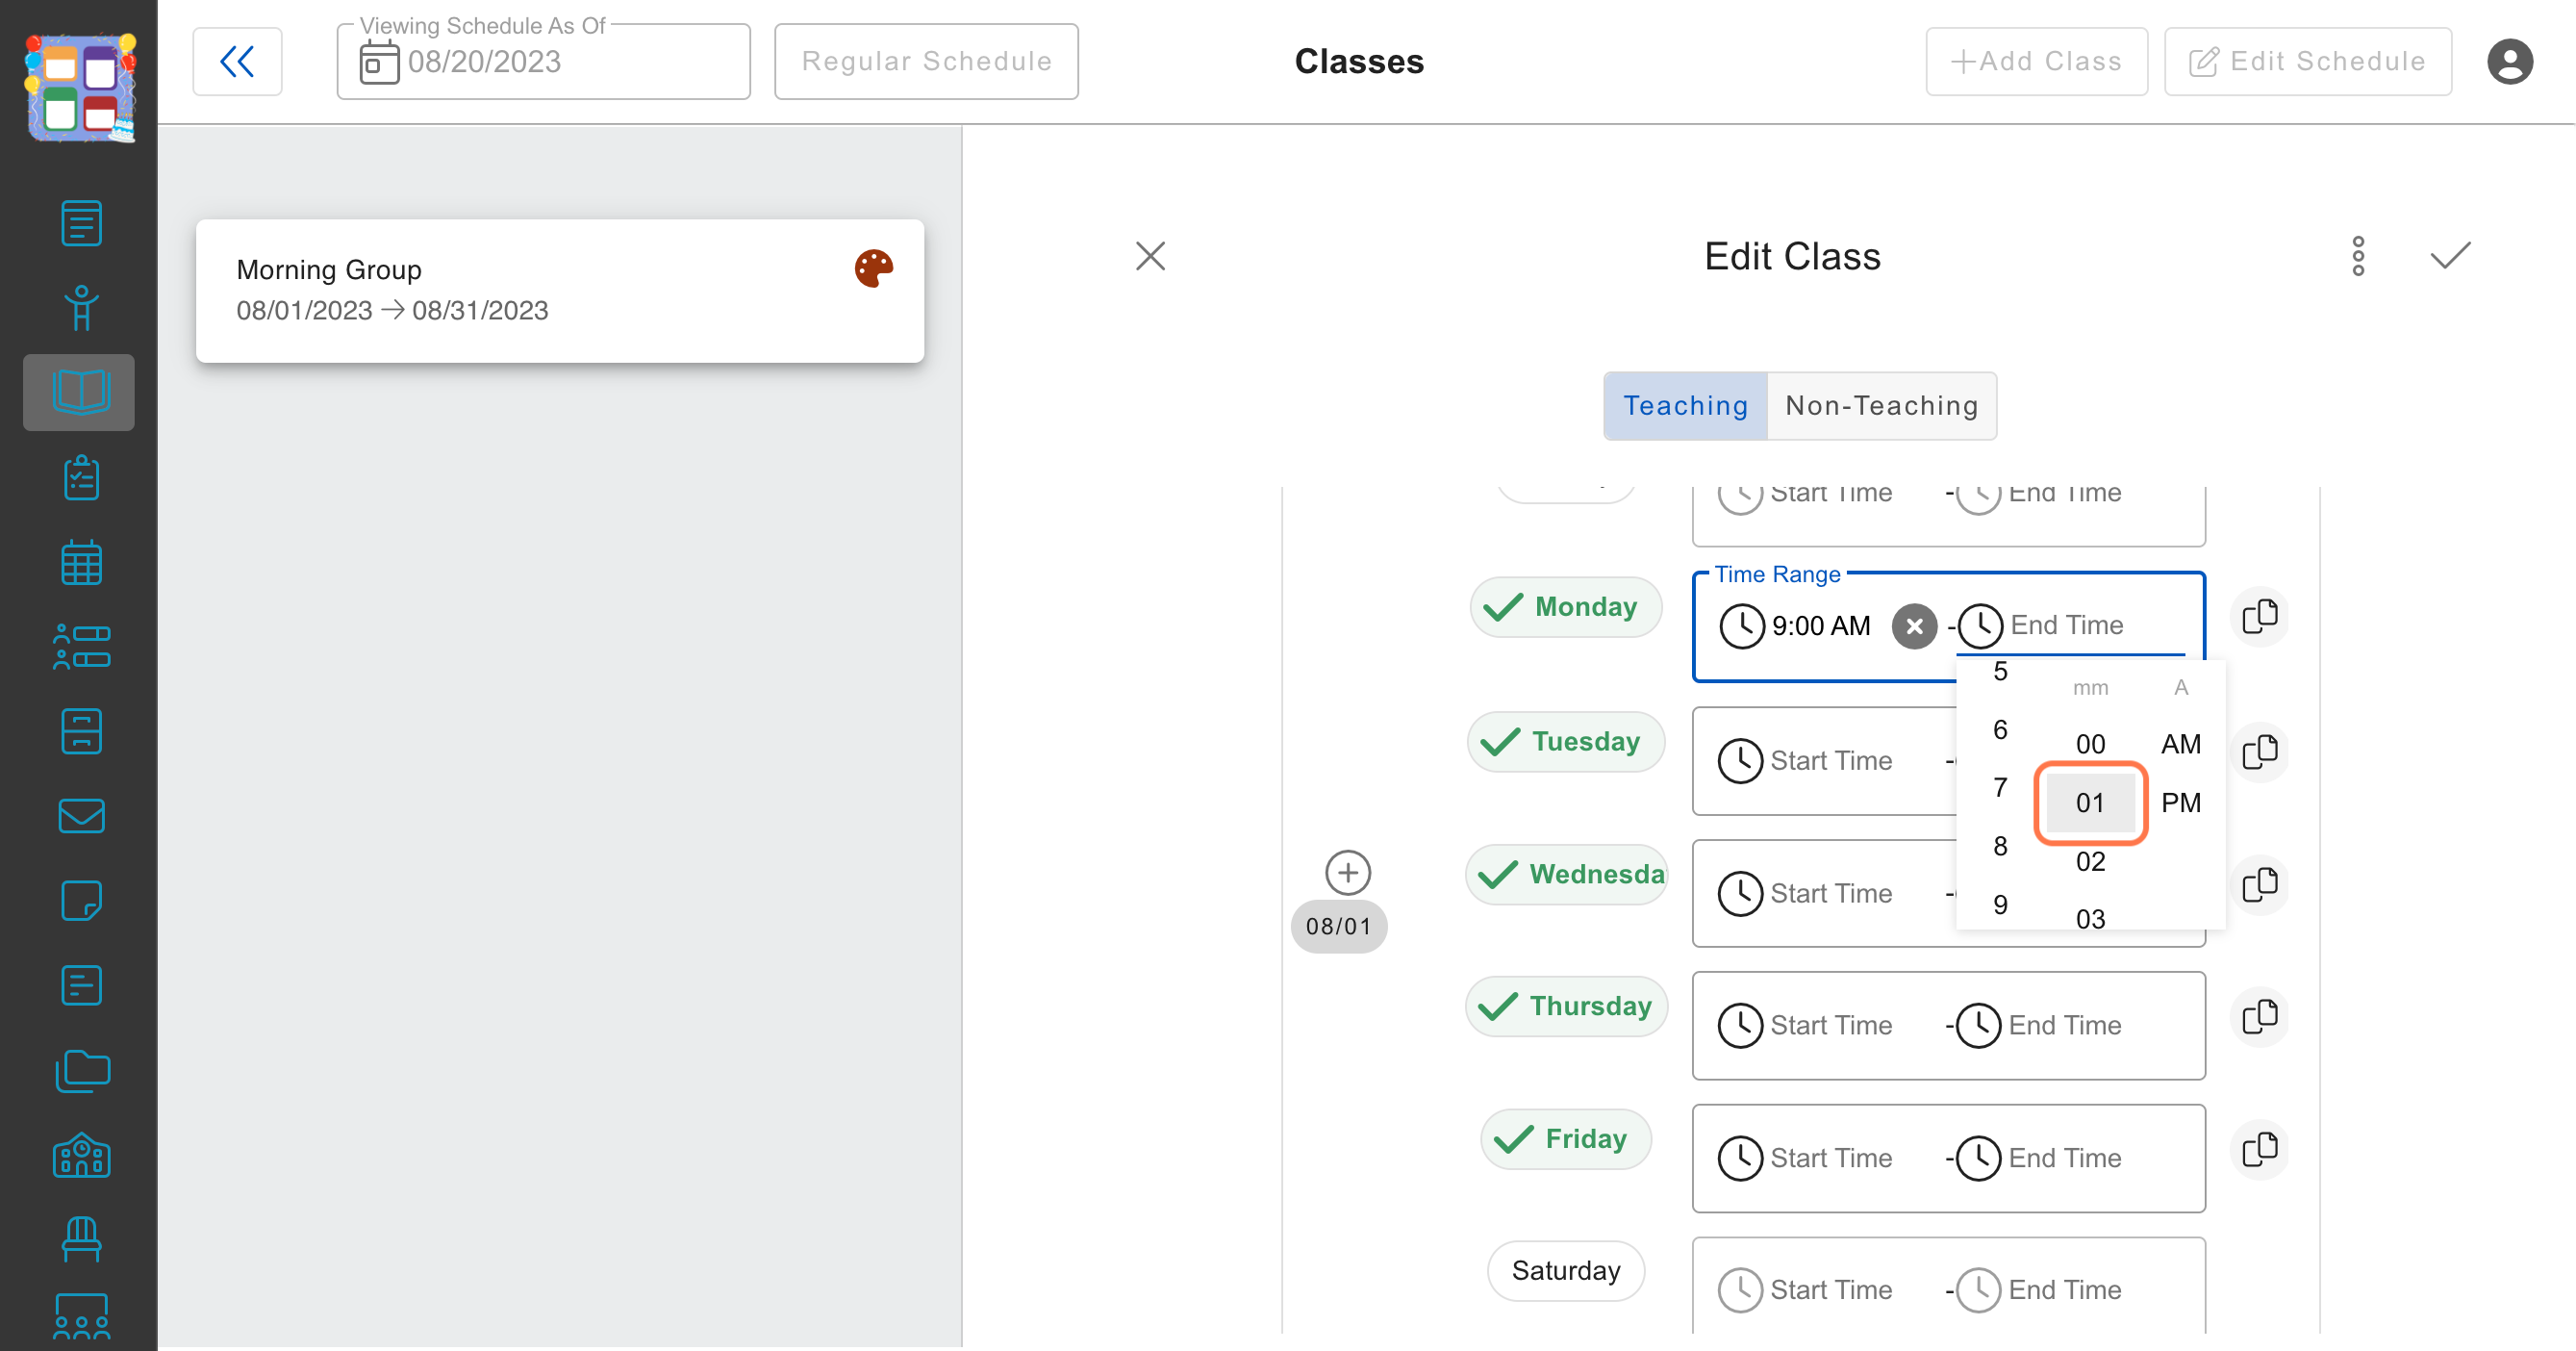Screen dimensions: 2576x1351
Task: Open the clipboard checklist sidebar icon
Action: (x=81, y=477)
